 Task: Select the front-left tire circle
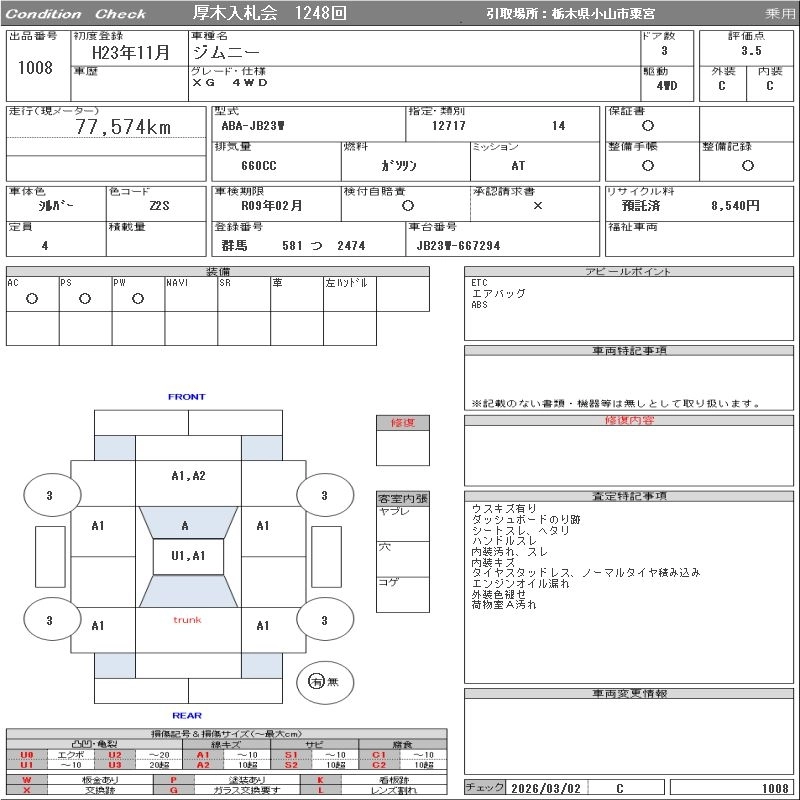pyautogui.click(x=49, y=495)
